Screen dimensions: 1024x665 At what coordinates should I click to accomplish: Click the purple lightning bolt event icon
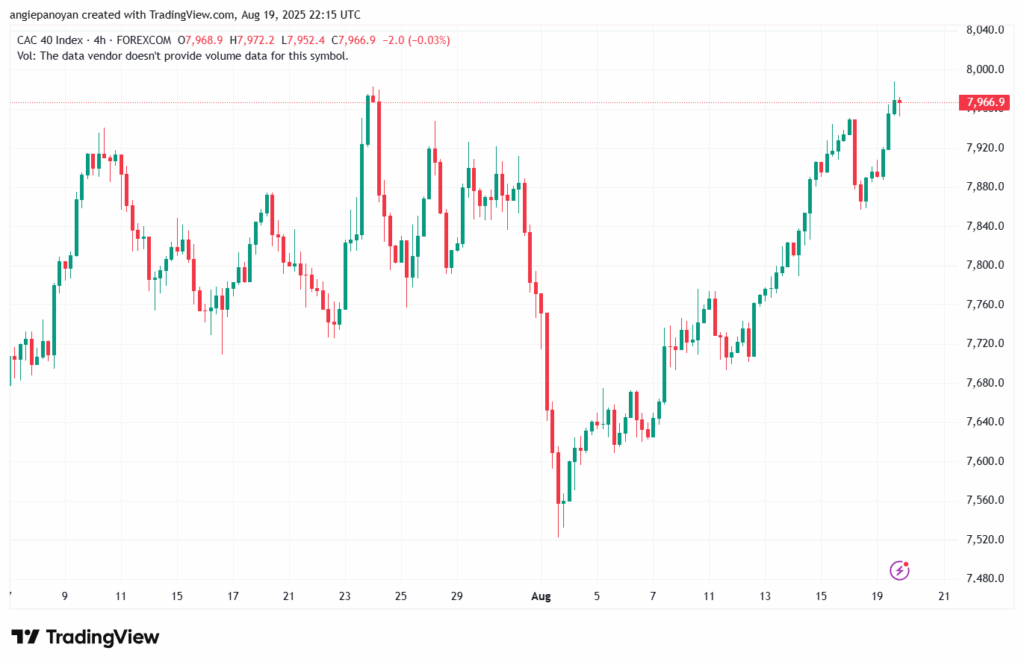(900, 570)
